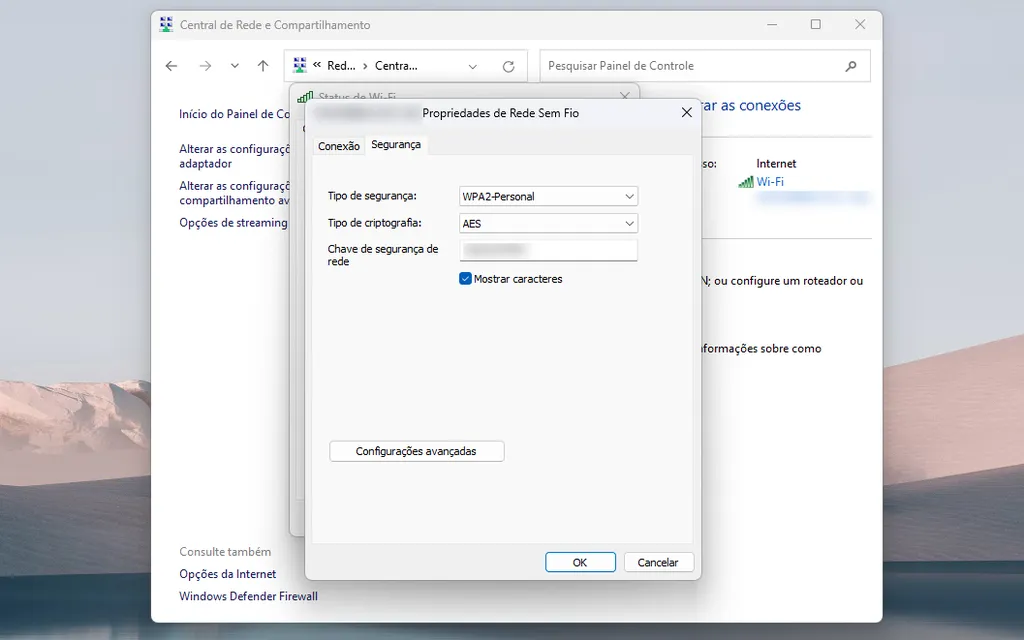This screenshot has height=640, width=1024.
Task: Expand the address bar history dropdown
Action: click(x=473, y=67)
